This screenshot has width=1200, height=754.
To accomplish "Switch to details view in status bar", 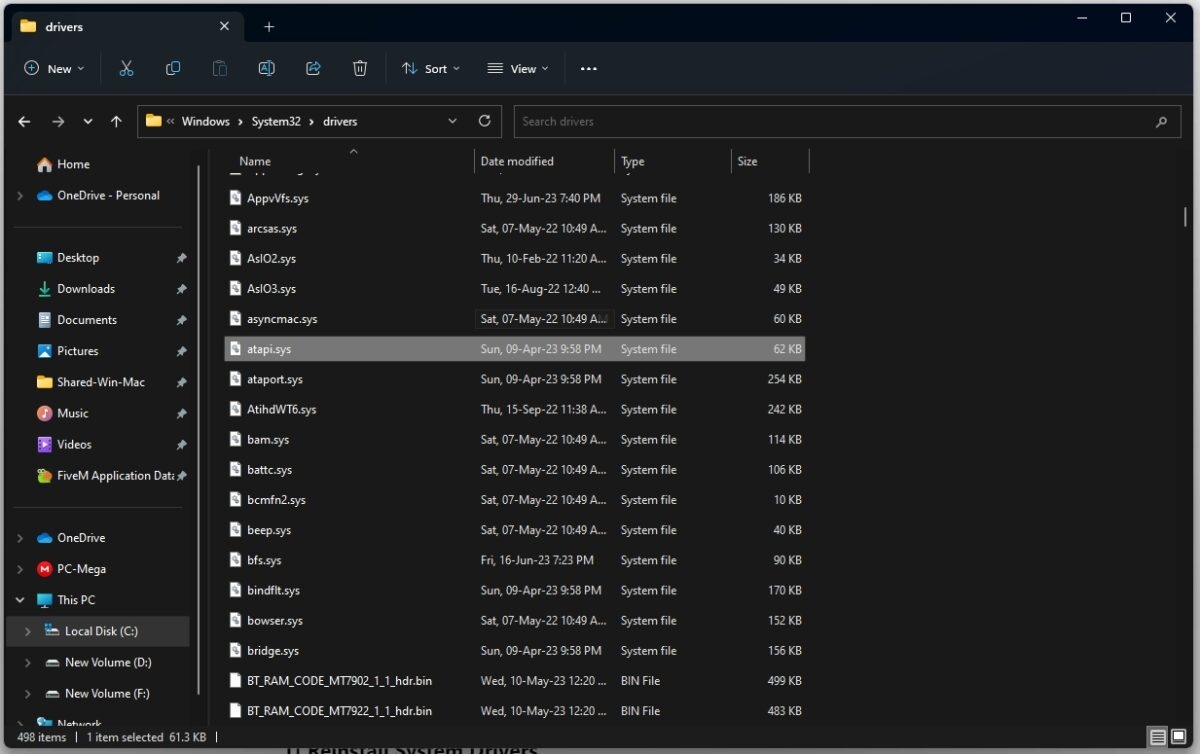I will (x=1157, y=738).
